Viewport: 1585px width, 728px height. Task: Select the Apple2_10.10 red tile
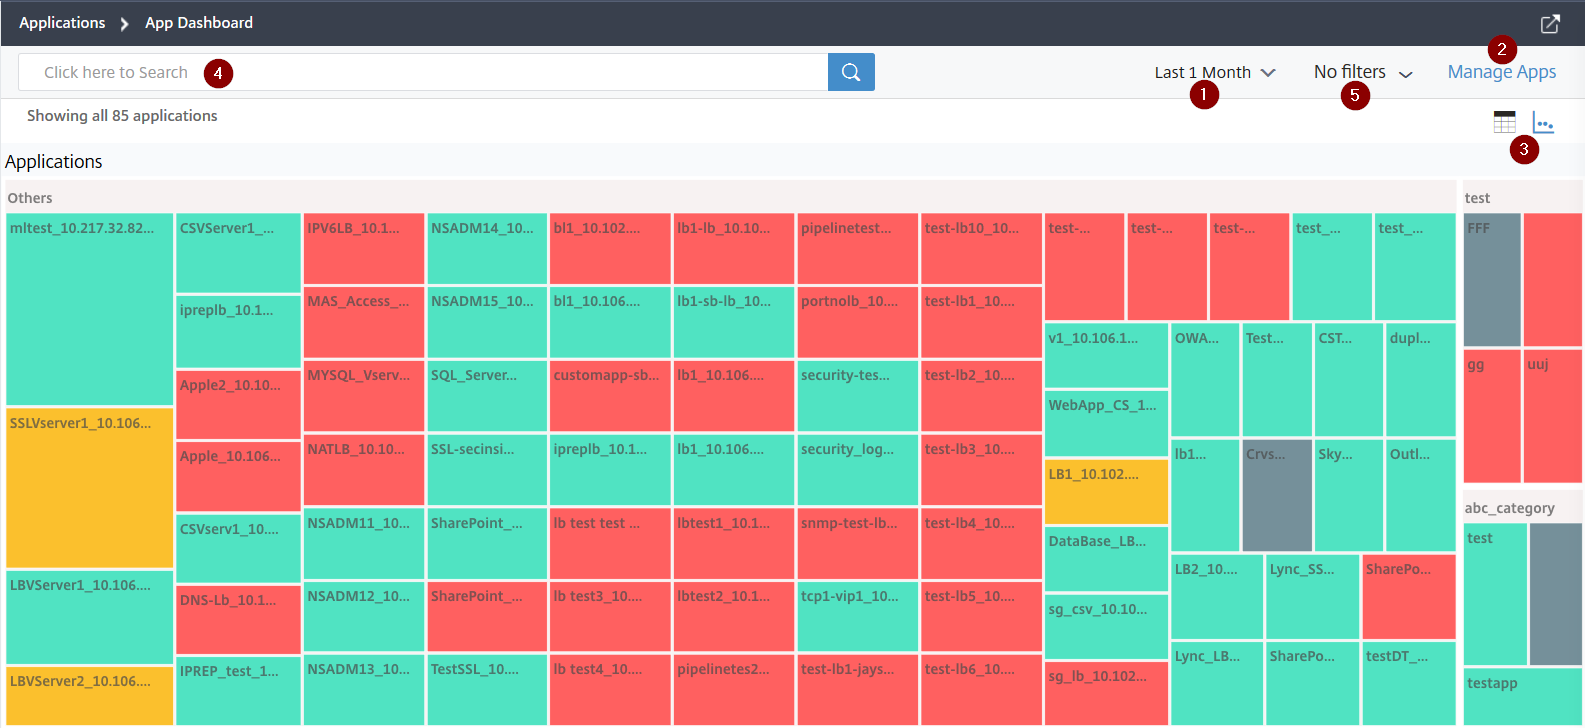click(238, 404)
